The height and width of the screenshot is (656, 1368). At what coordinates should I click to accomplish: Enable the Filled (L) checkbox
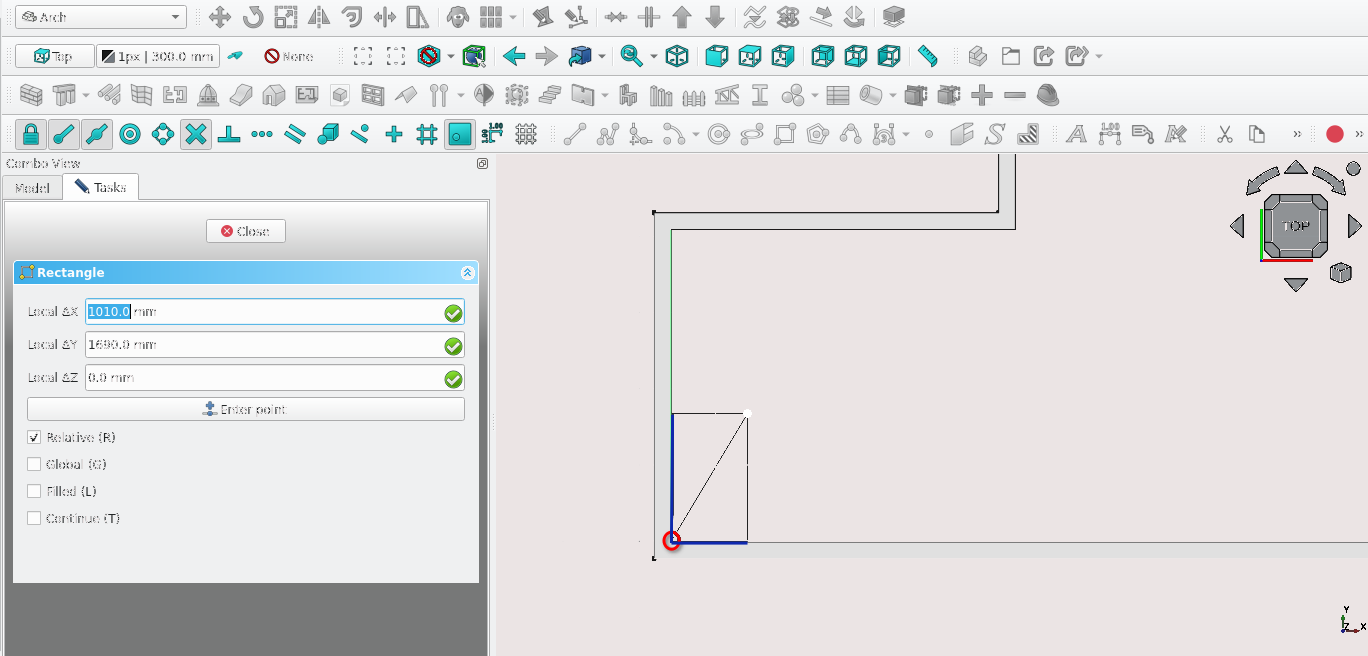pos(35,492)
